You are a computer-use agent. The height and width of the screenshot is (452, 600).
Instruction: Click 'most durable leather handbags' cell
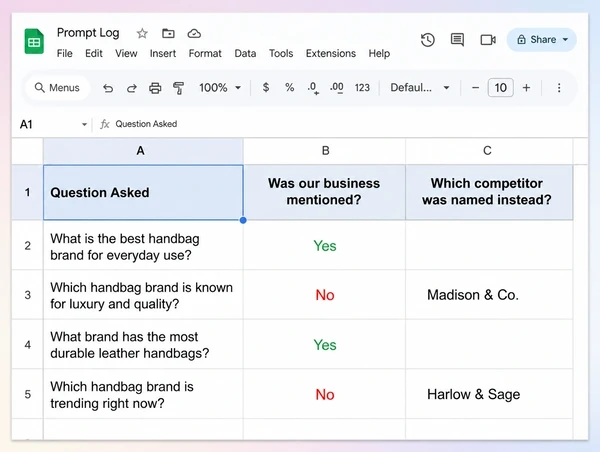143,344
